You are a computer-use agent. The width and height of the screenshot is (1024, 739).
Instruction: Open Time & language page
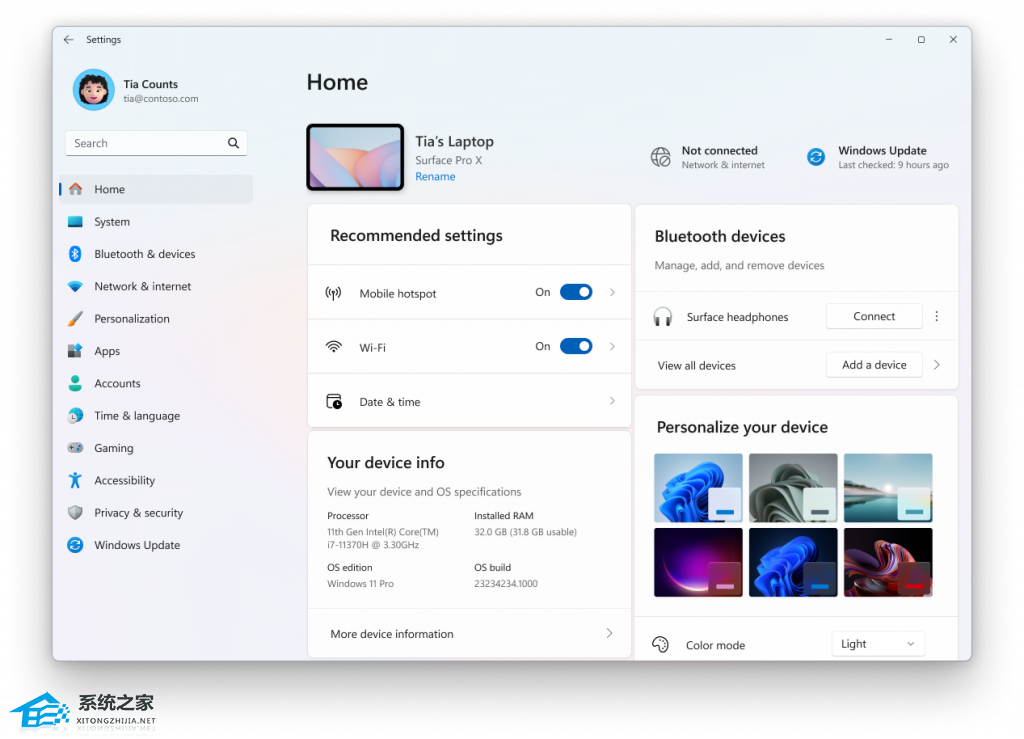click(156, 416)
